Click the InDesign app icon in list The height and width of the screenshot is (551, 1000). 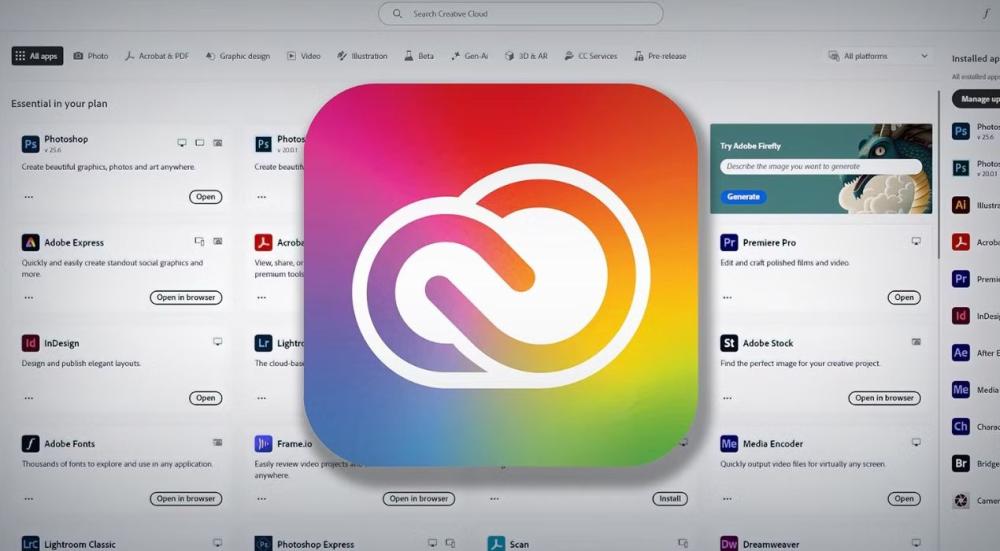coord(30,343)
